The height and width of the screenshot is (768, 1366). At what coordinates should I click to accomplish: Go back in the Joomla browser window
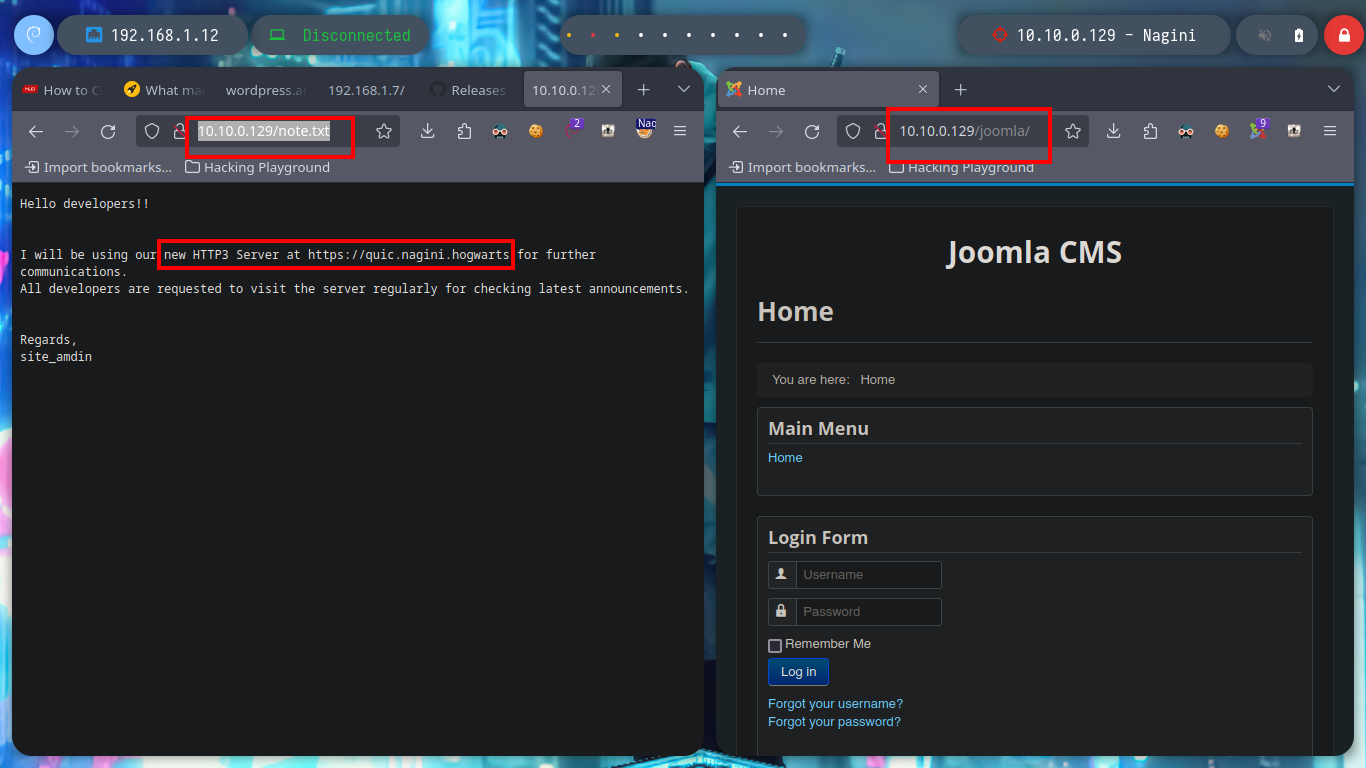pos(740,131)
